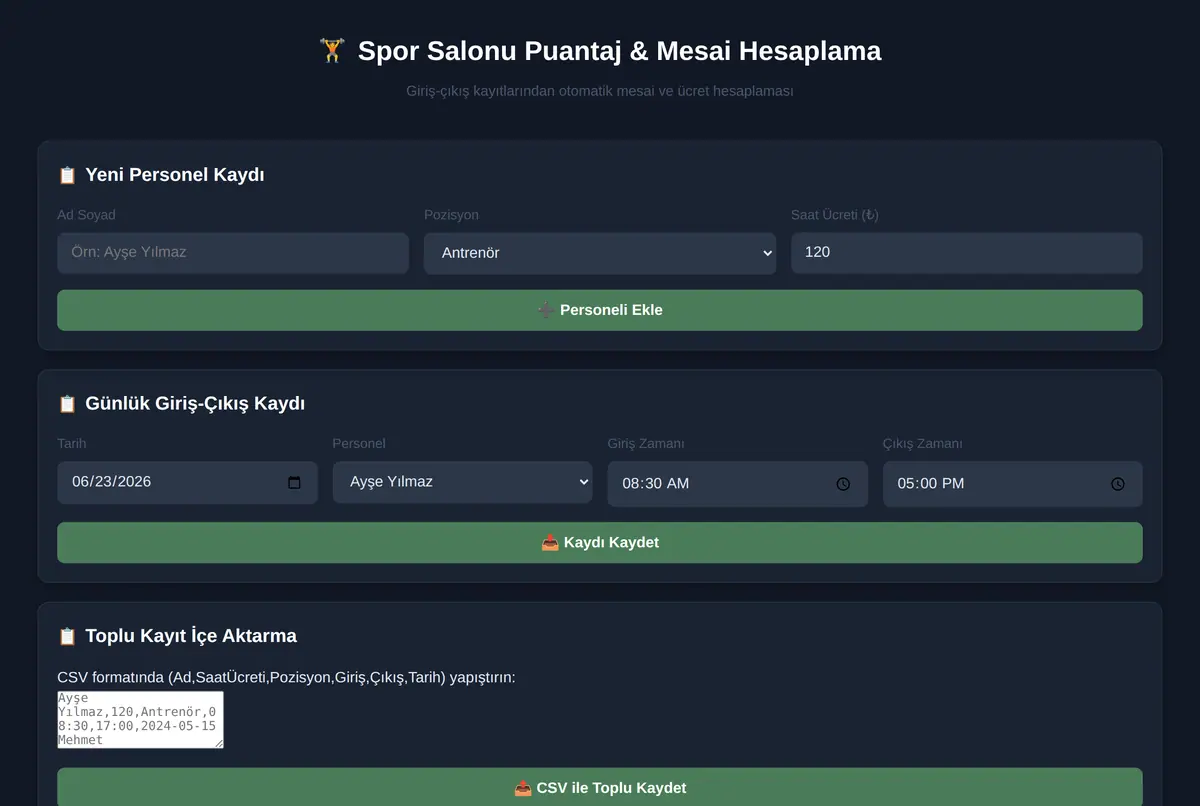Click the 'Pozisyon' label
Image resolution: width=1200 pixels, height=806 pixels.
(x=451, y=215)
